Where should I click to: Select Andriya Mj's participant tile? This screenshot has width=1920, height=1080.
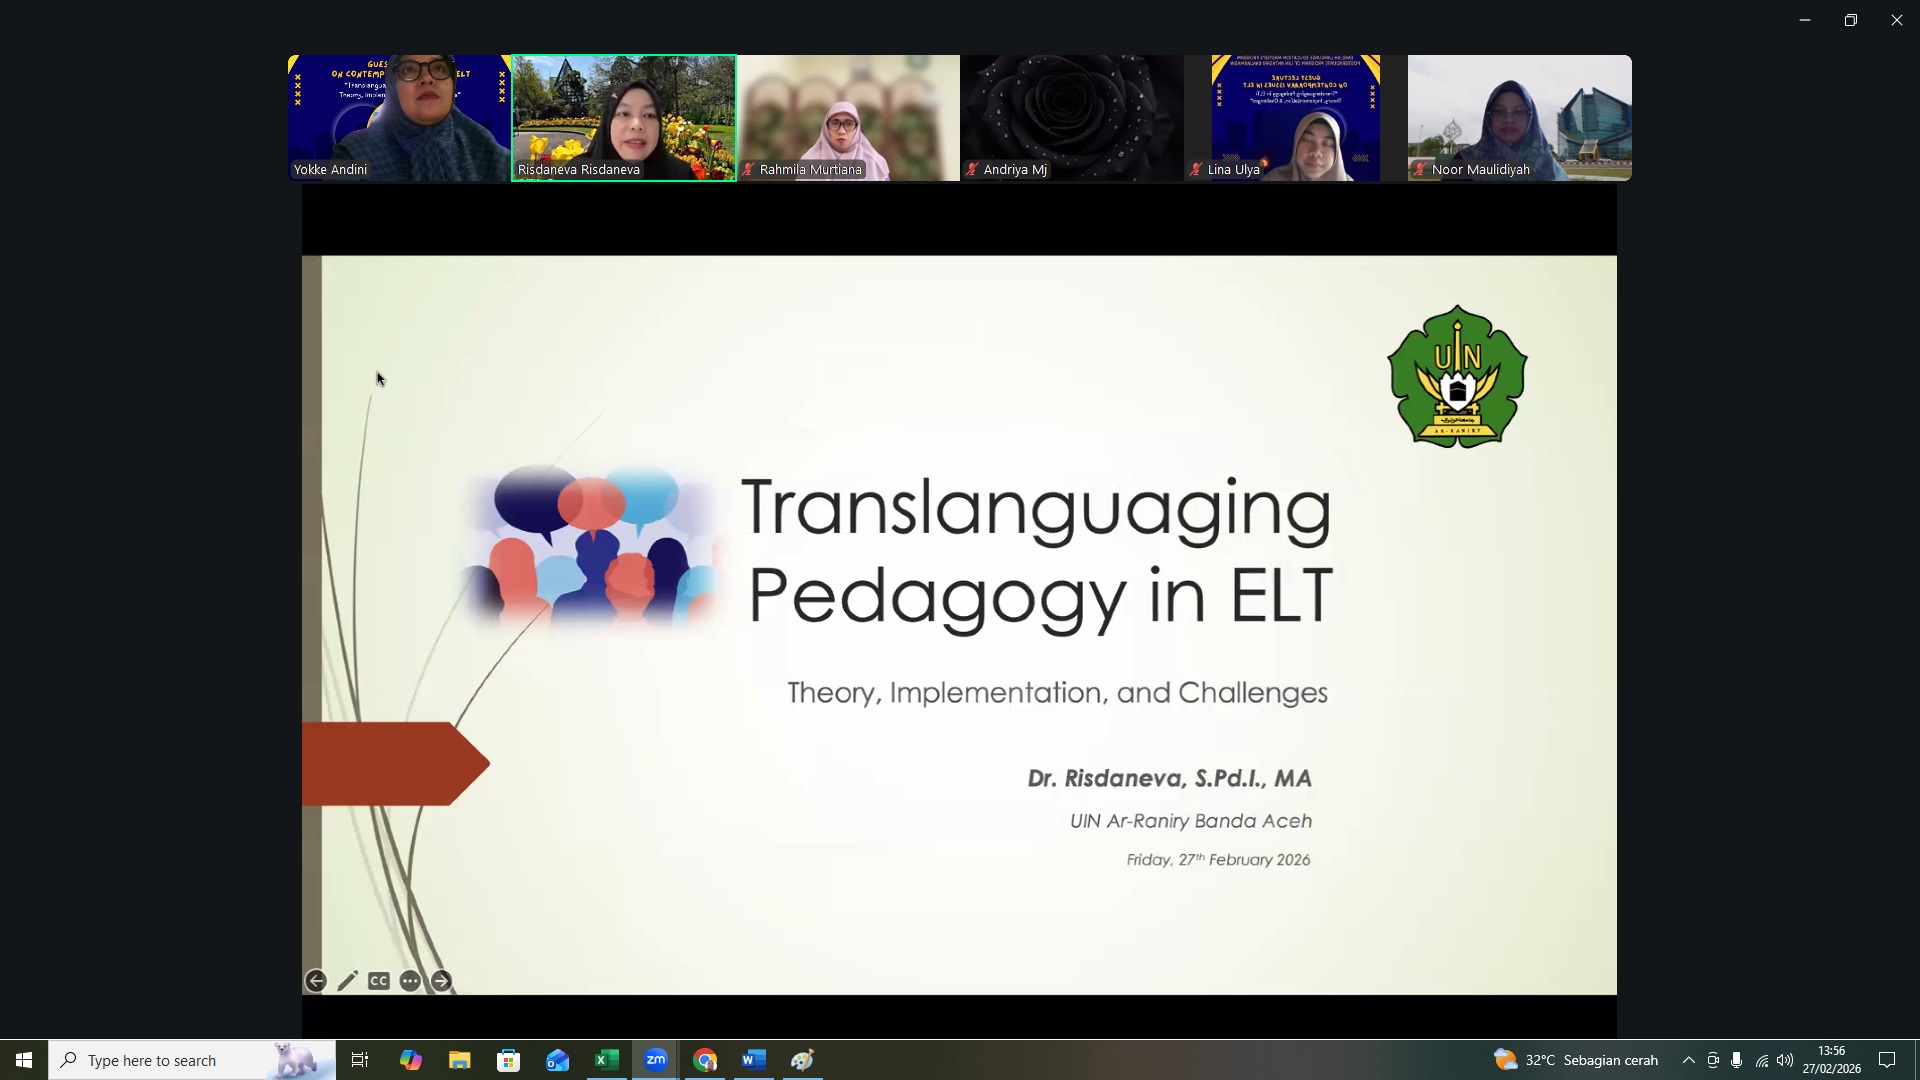coord(1072,118)
